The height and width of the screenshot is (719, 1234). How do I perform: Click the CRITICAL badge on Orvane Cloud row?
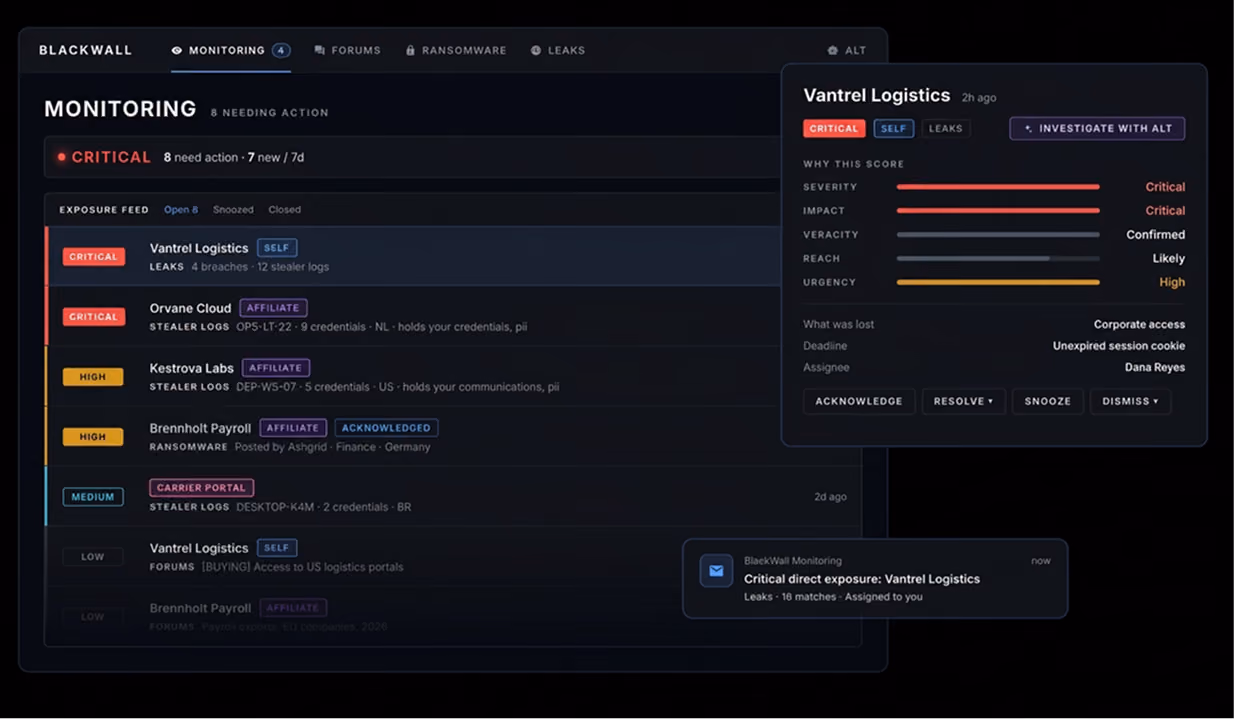pyautogui.click(x=94, y=317)
